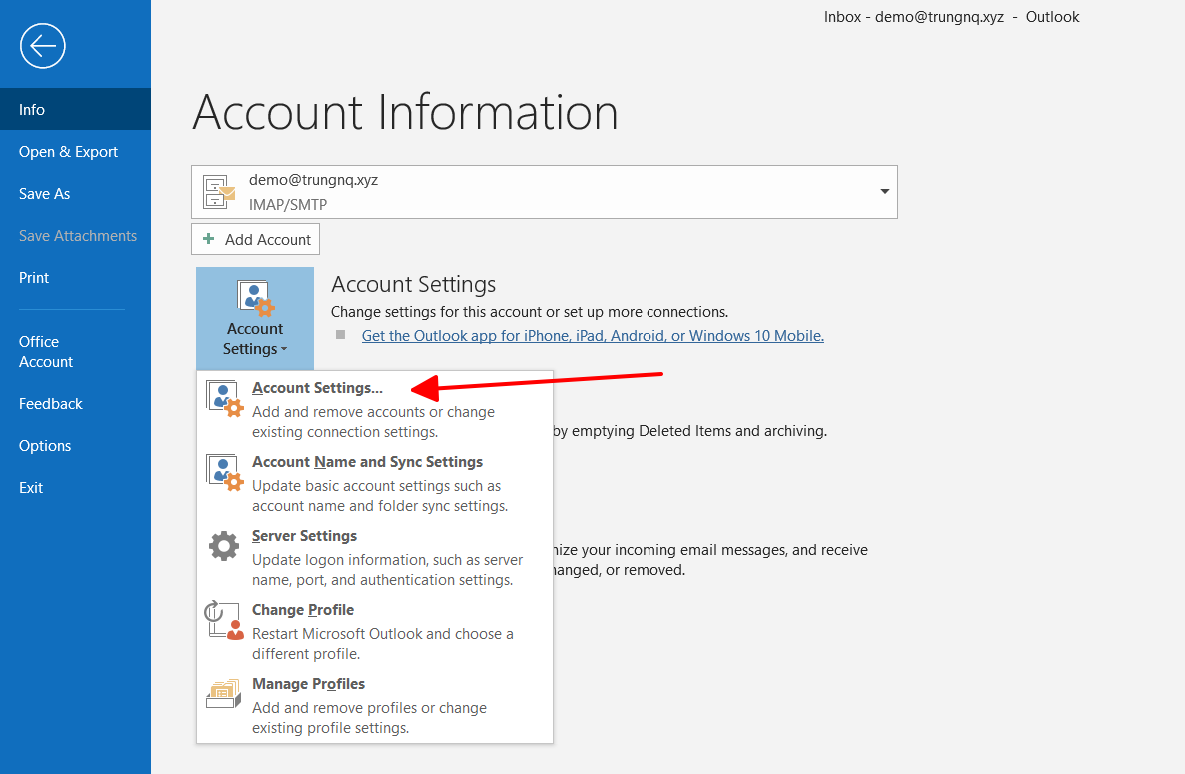Click the mail account icon beside demo@trungnq.xyz
The image size is (1185, 774).
click(219, 192)
